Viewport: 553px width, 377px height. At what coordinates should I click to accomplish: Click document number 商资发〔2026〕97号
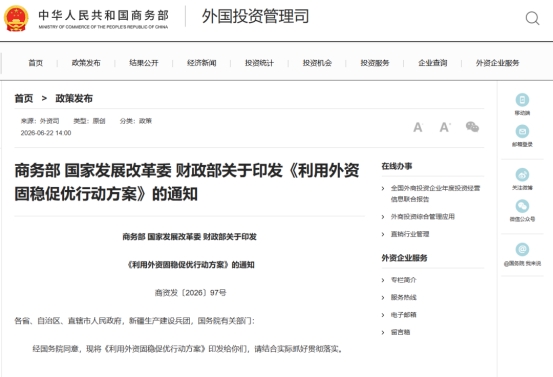[190, 293]
